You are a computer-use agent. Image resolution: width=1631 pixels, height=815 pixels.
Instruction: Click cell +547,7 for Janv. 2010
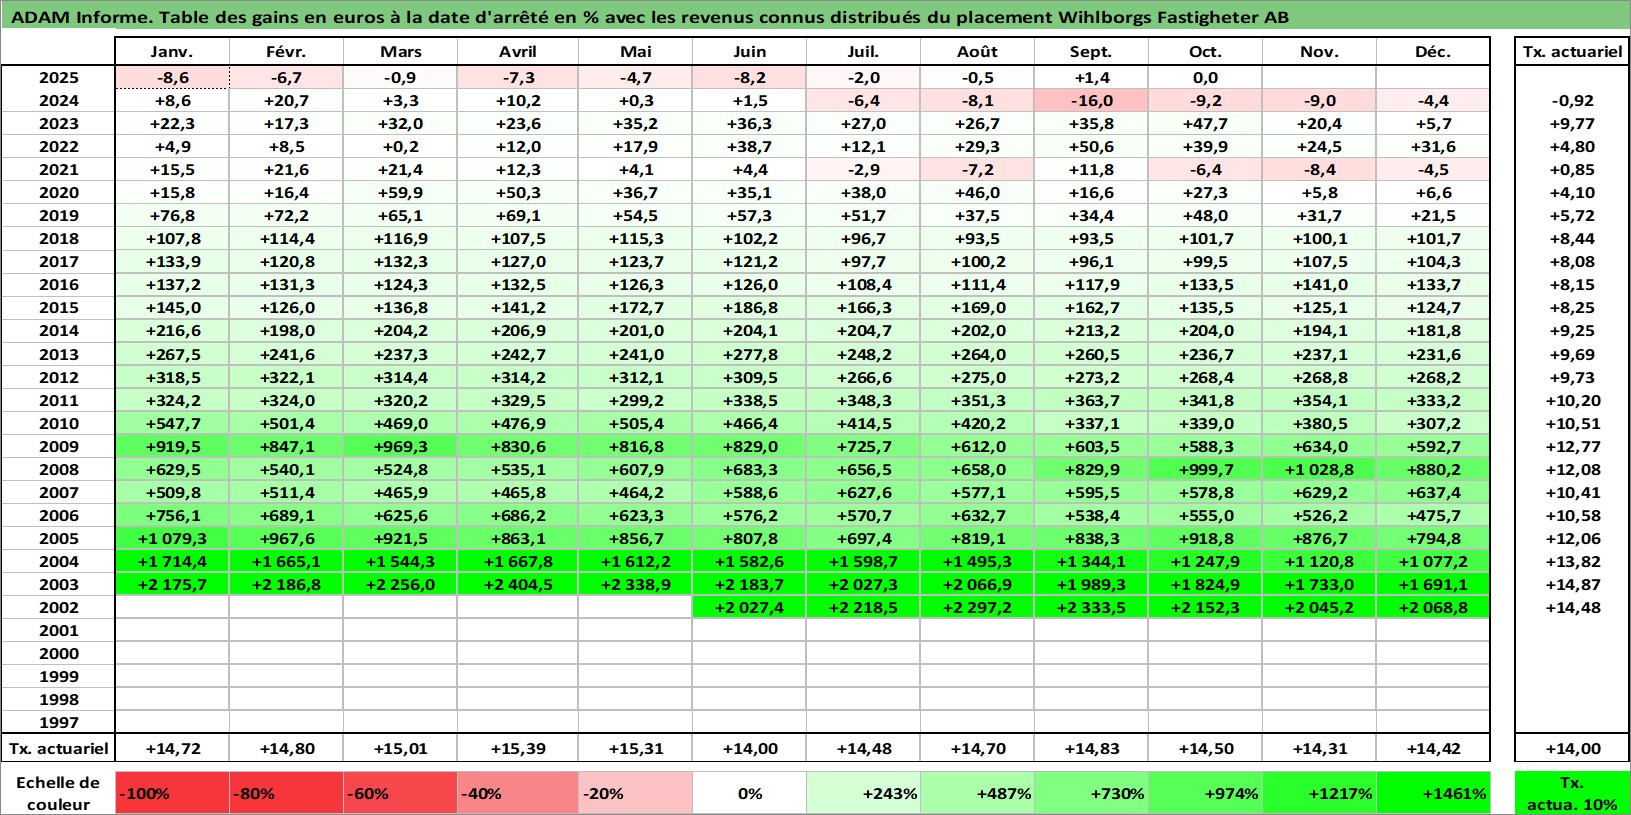click(x=172, y=423)
